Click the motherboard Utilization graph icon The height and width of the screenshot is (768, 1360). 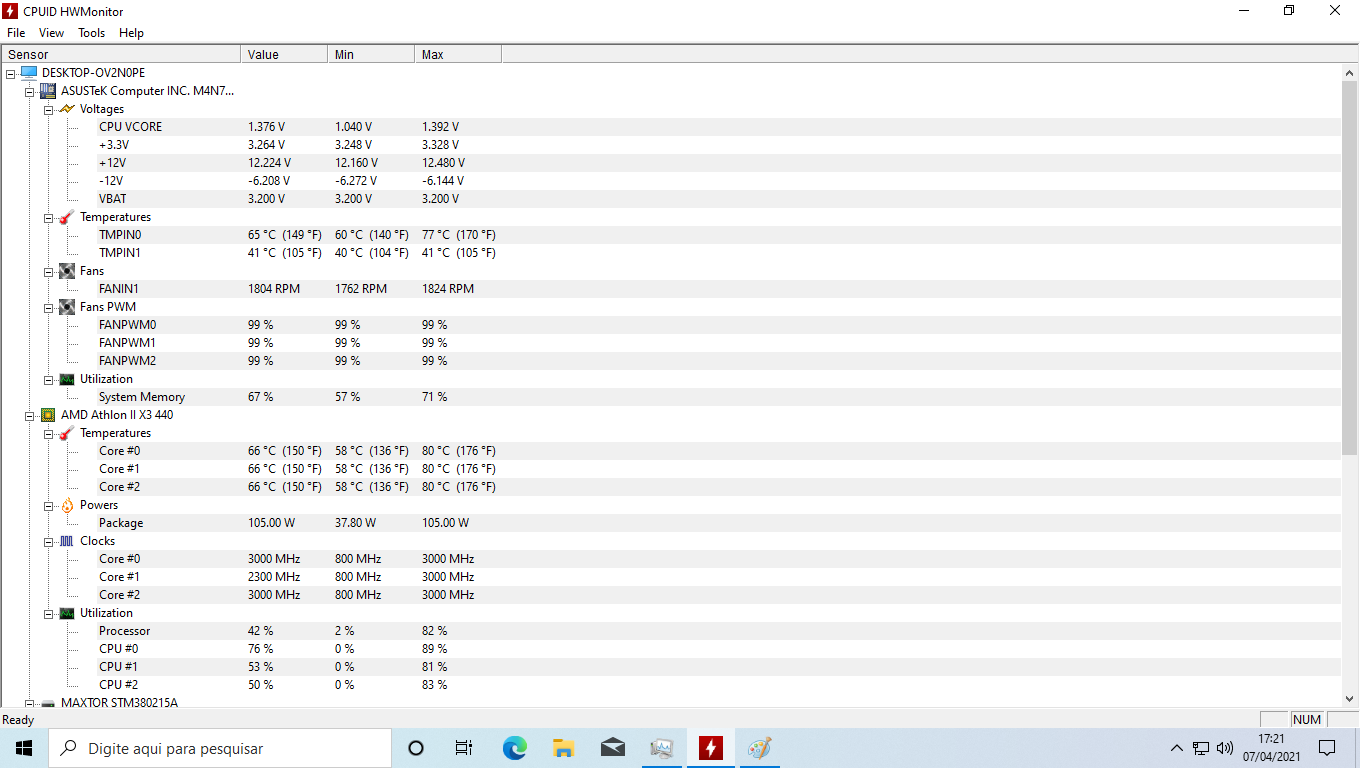66,379
